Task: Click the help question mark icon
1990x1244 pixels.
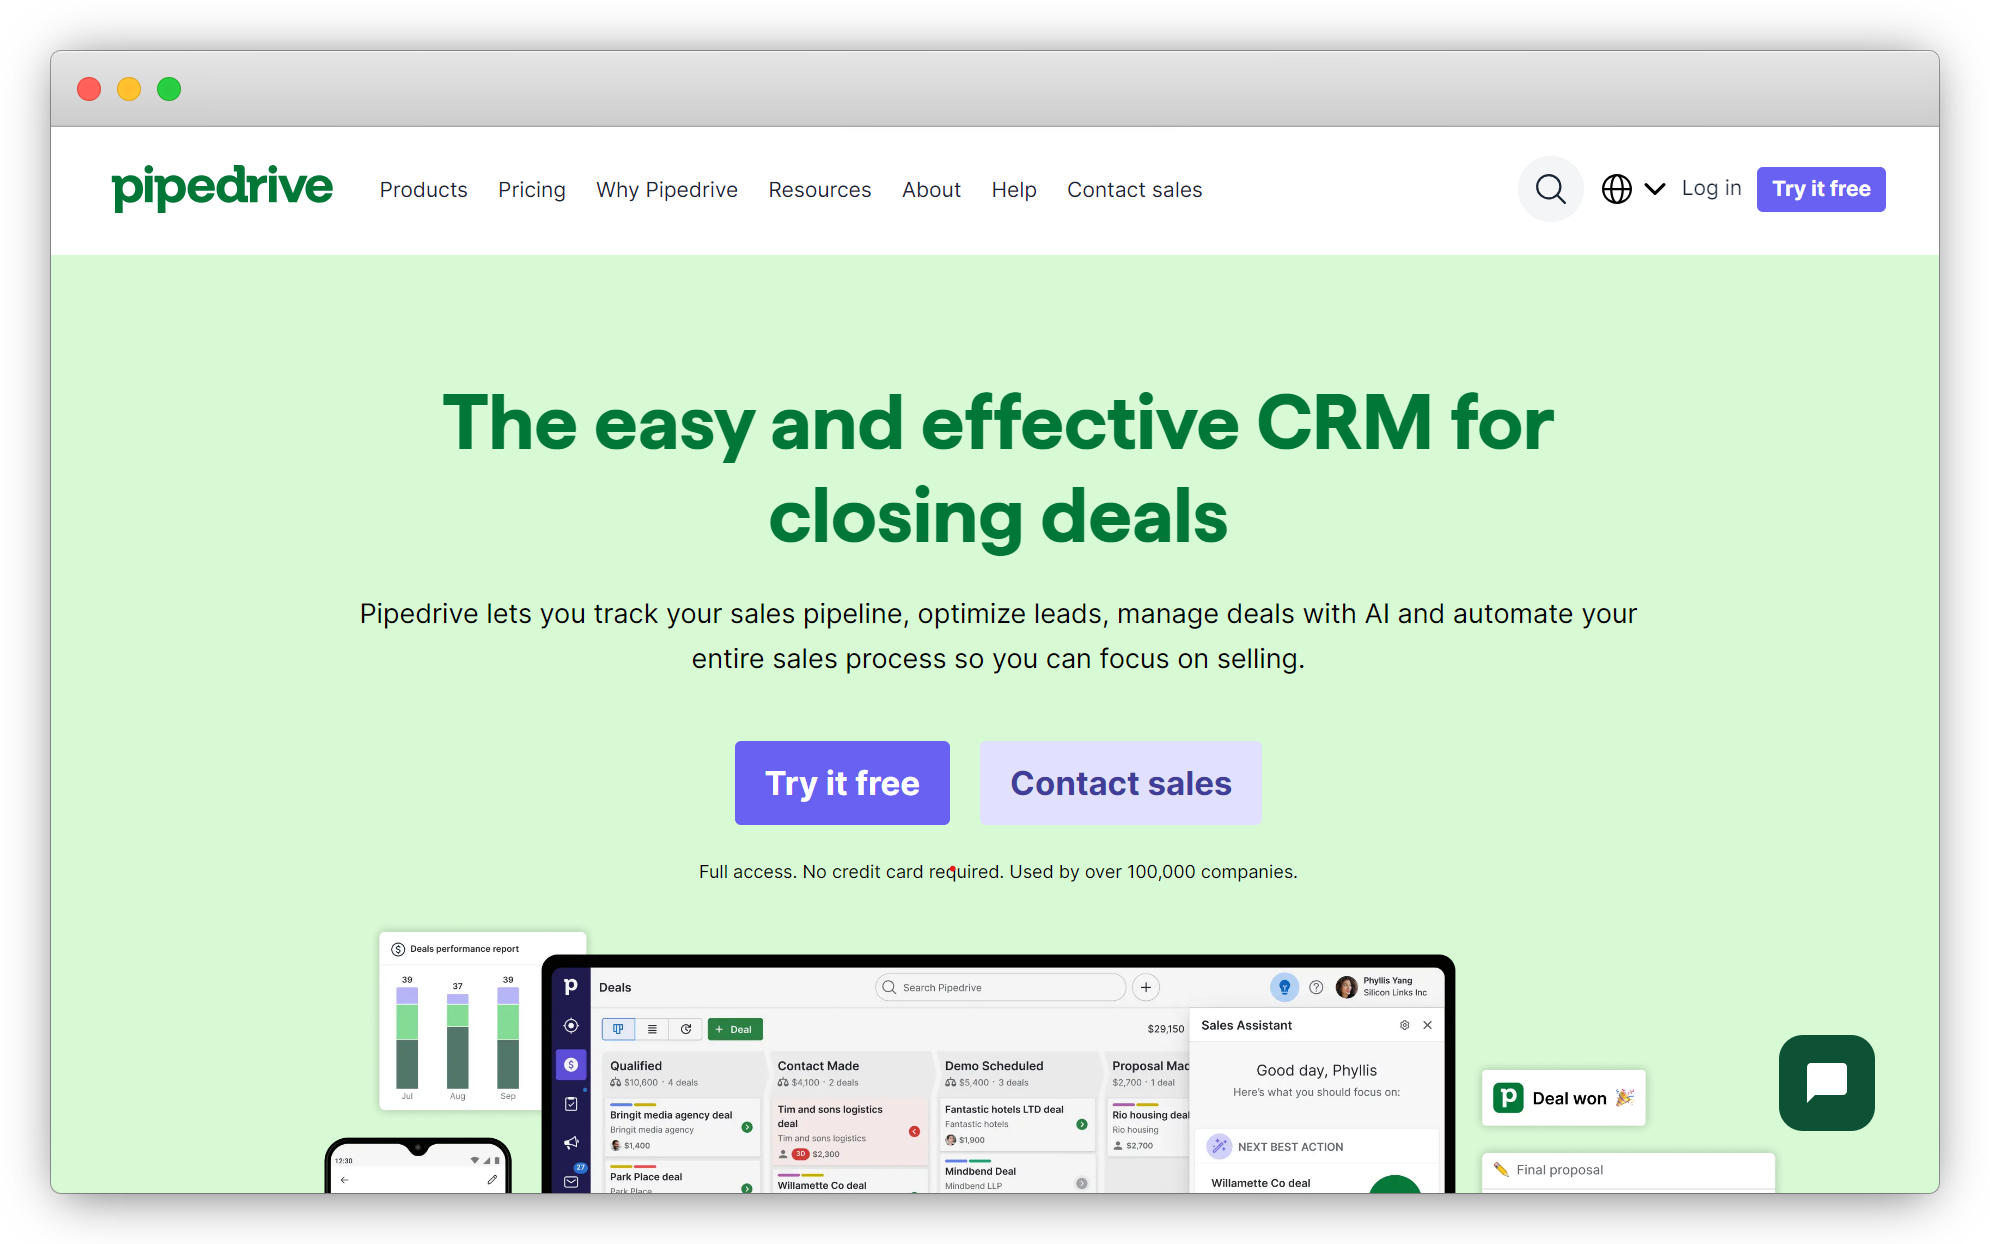Action: [x=1317, y=987]
